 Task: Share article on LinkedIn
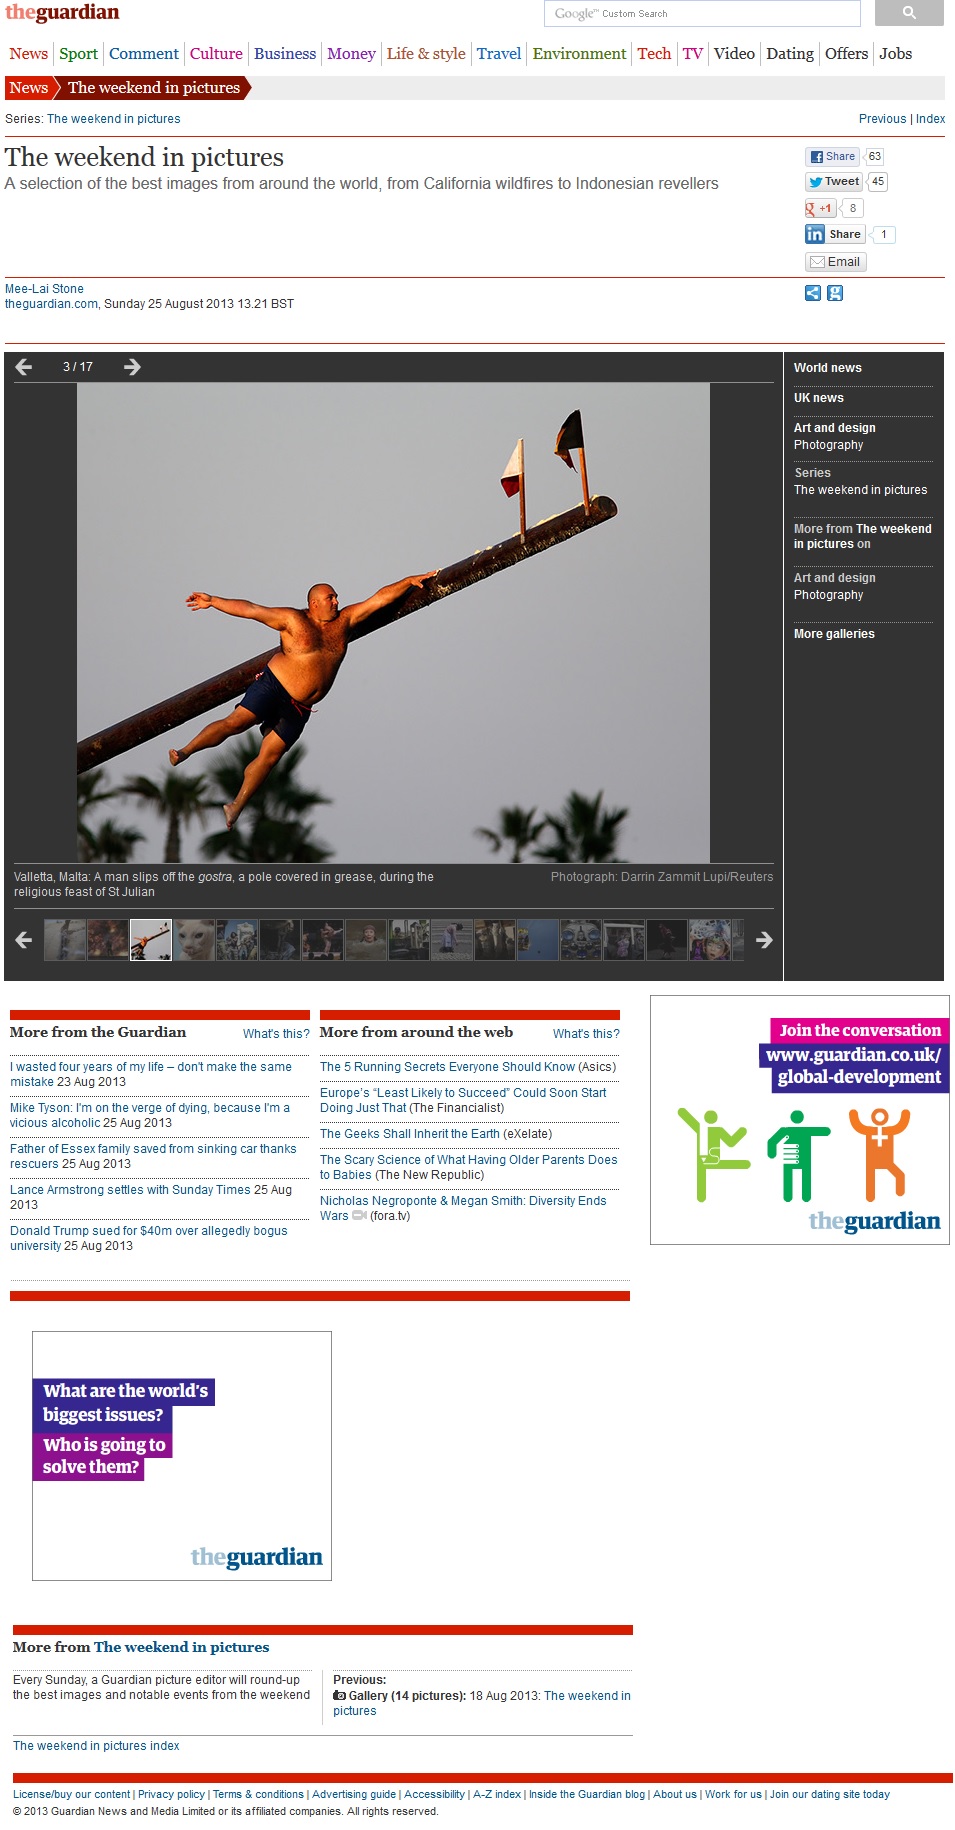[x=834, y=234]
